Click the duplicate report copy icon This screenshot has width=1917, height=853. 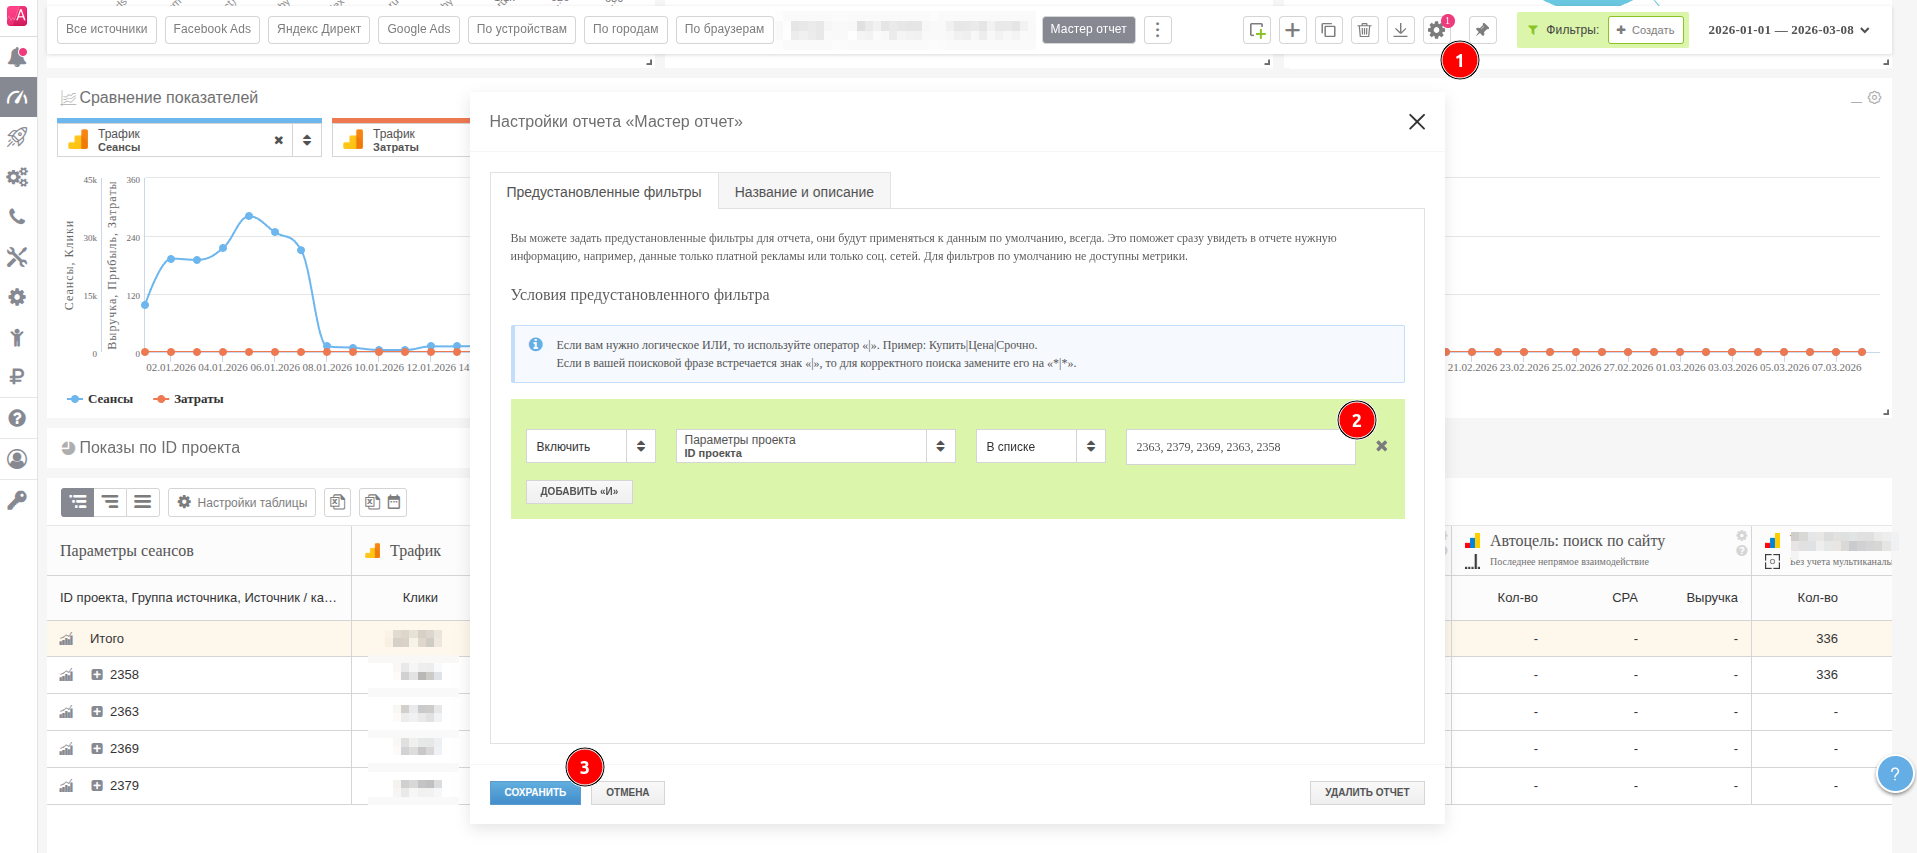click(1328, 30)
